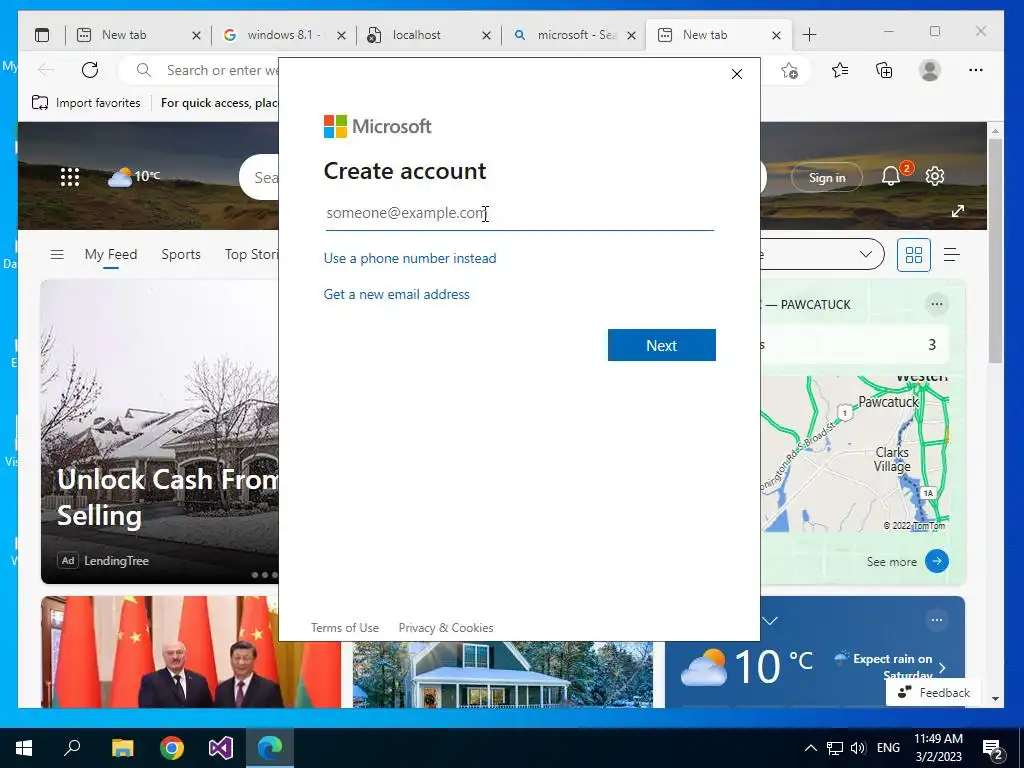Open the Collections icon

[884, 70]
